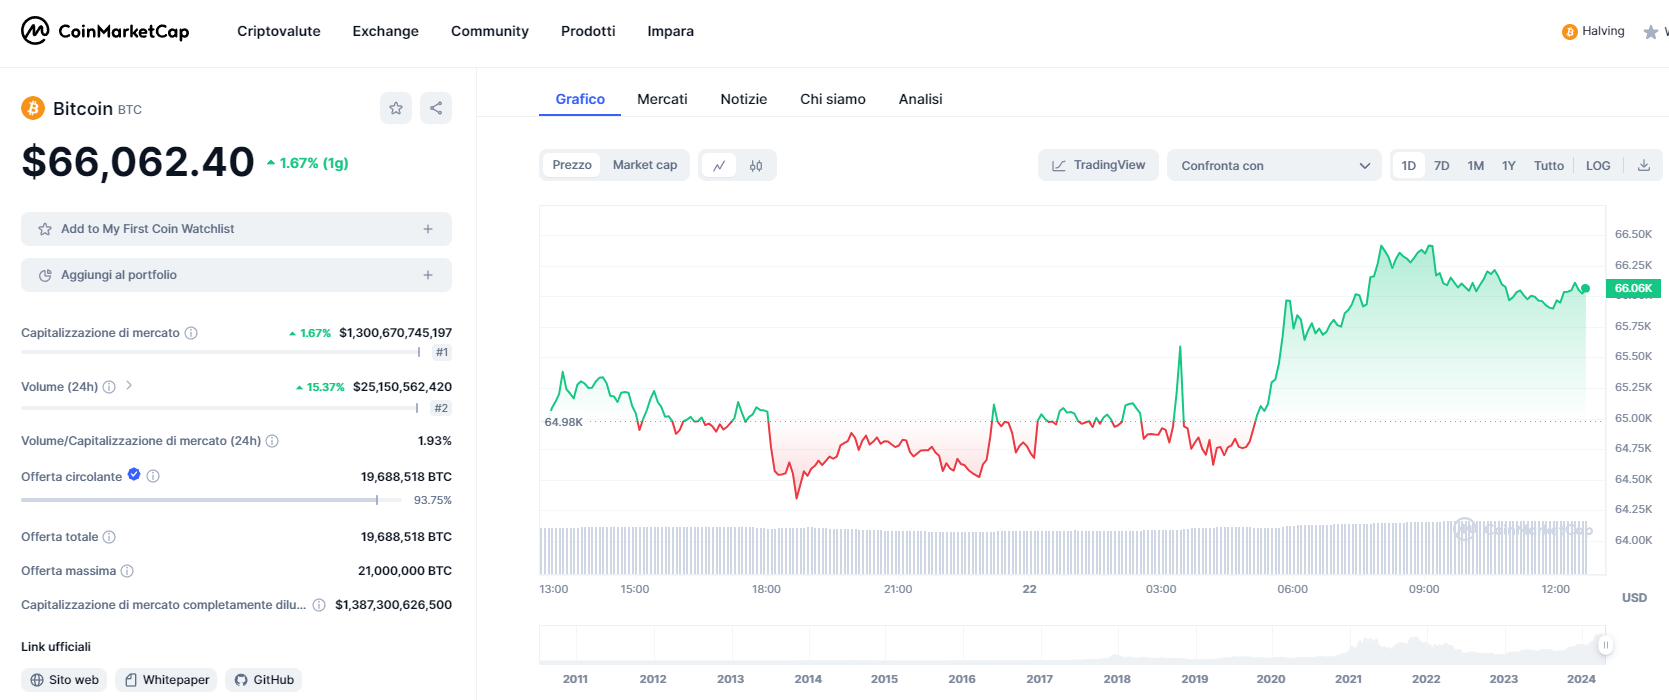Select the Market cap chart mode
Viewport: 1669px width, 700px height.
(x=645, y=165)
